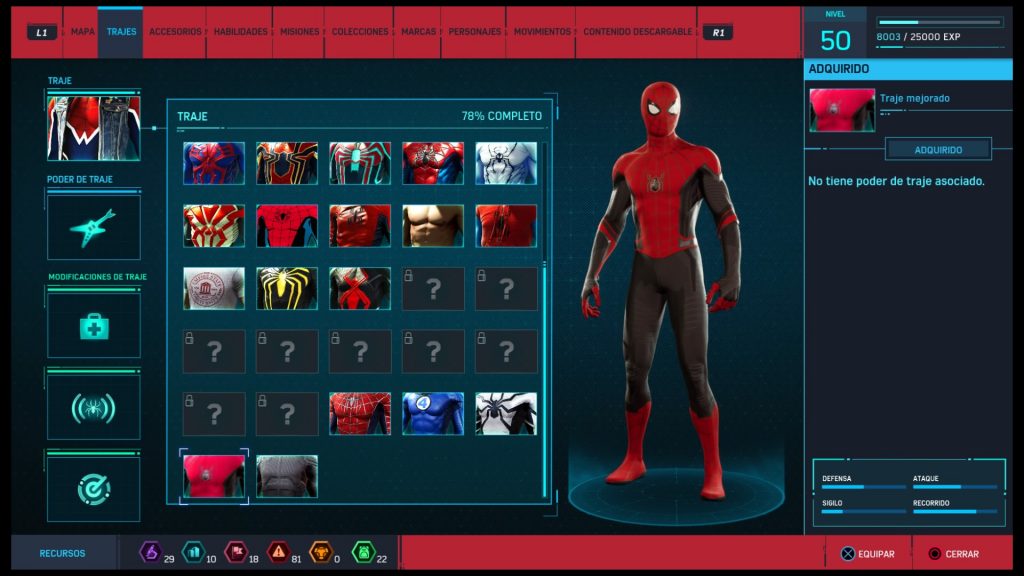1024x576 pixels.
Task: Select the blue Spider-Man 2099 suit
Action: coord(214,163)
